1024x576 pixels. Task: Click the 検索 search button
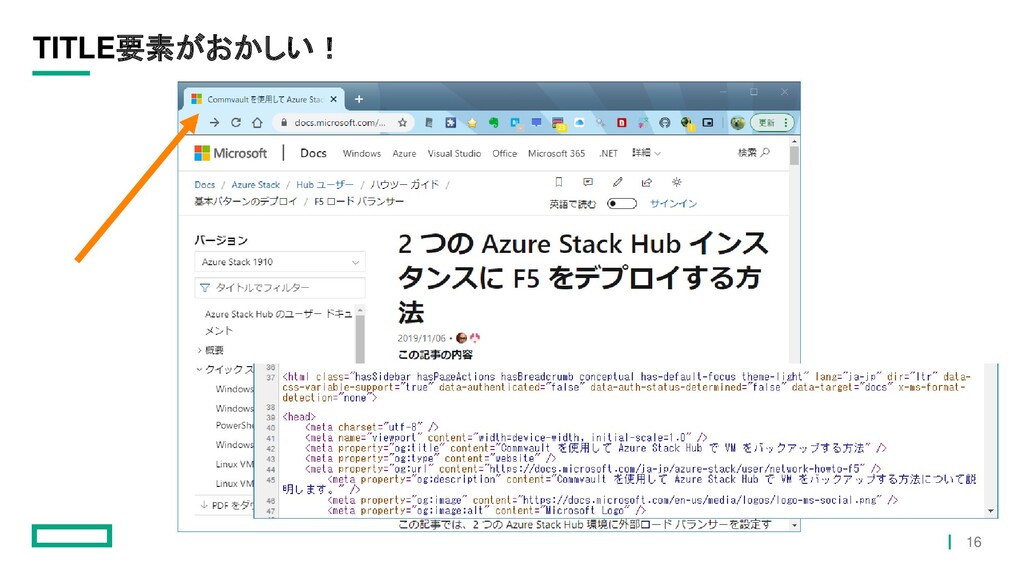point(754,153)
